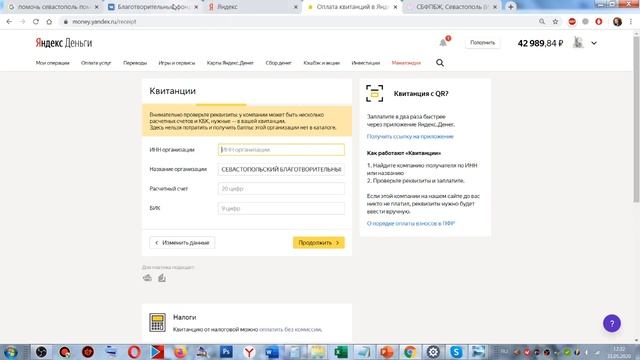Open Карты Яндекс.Денег menu item

coord(230,63)
